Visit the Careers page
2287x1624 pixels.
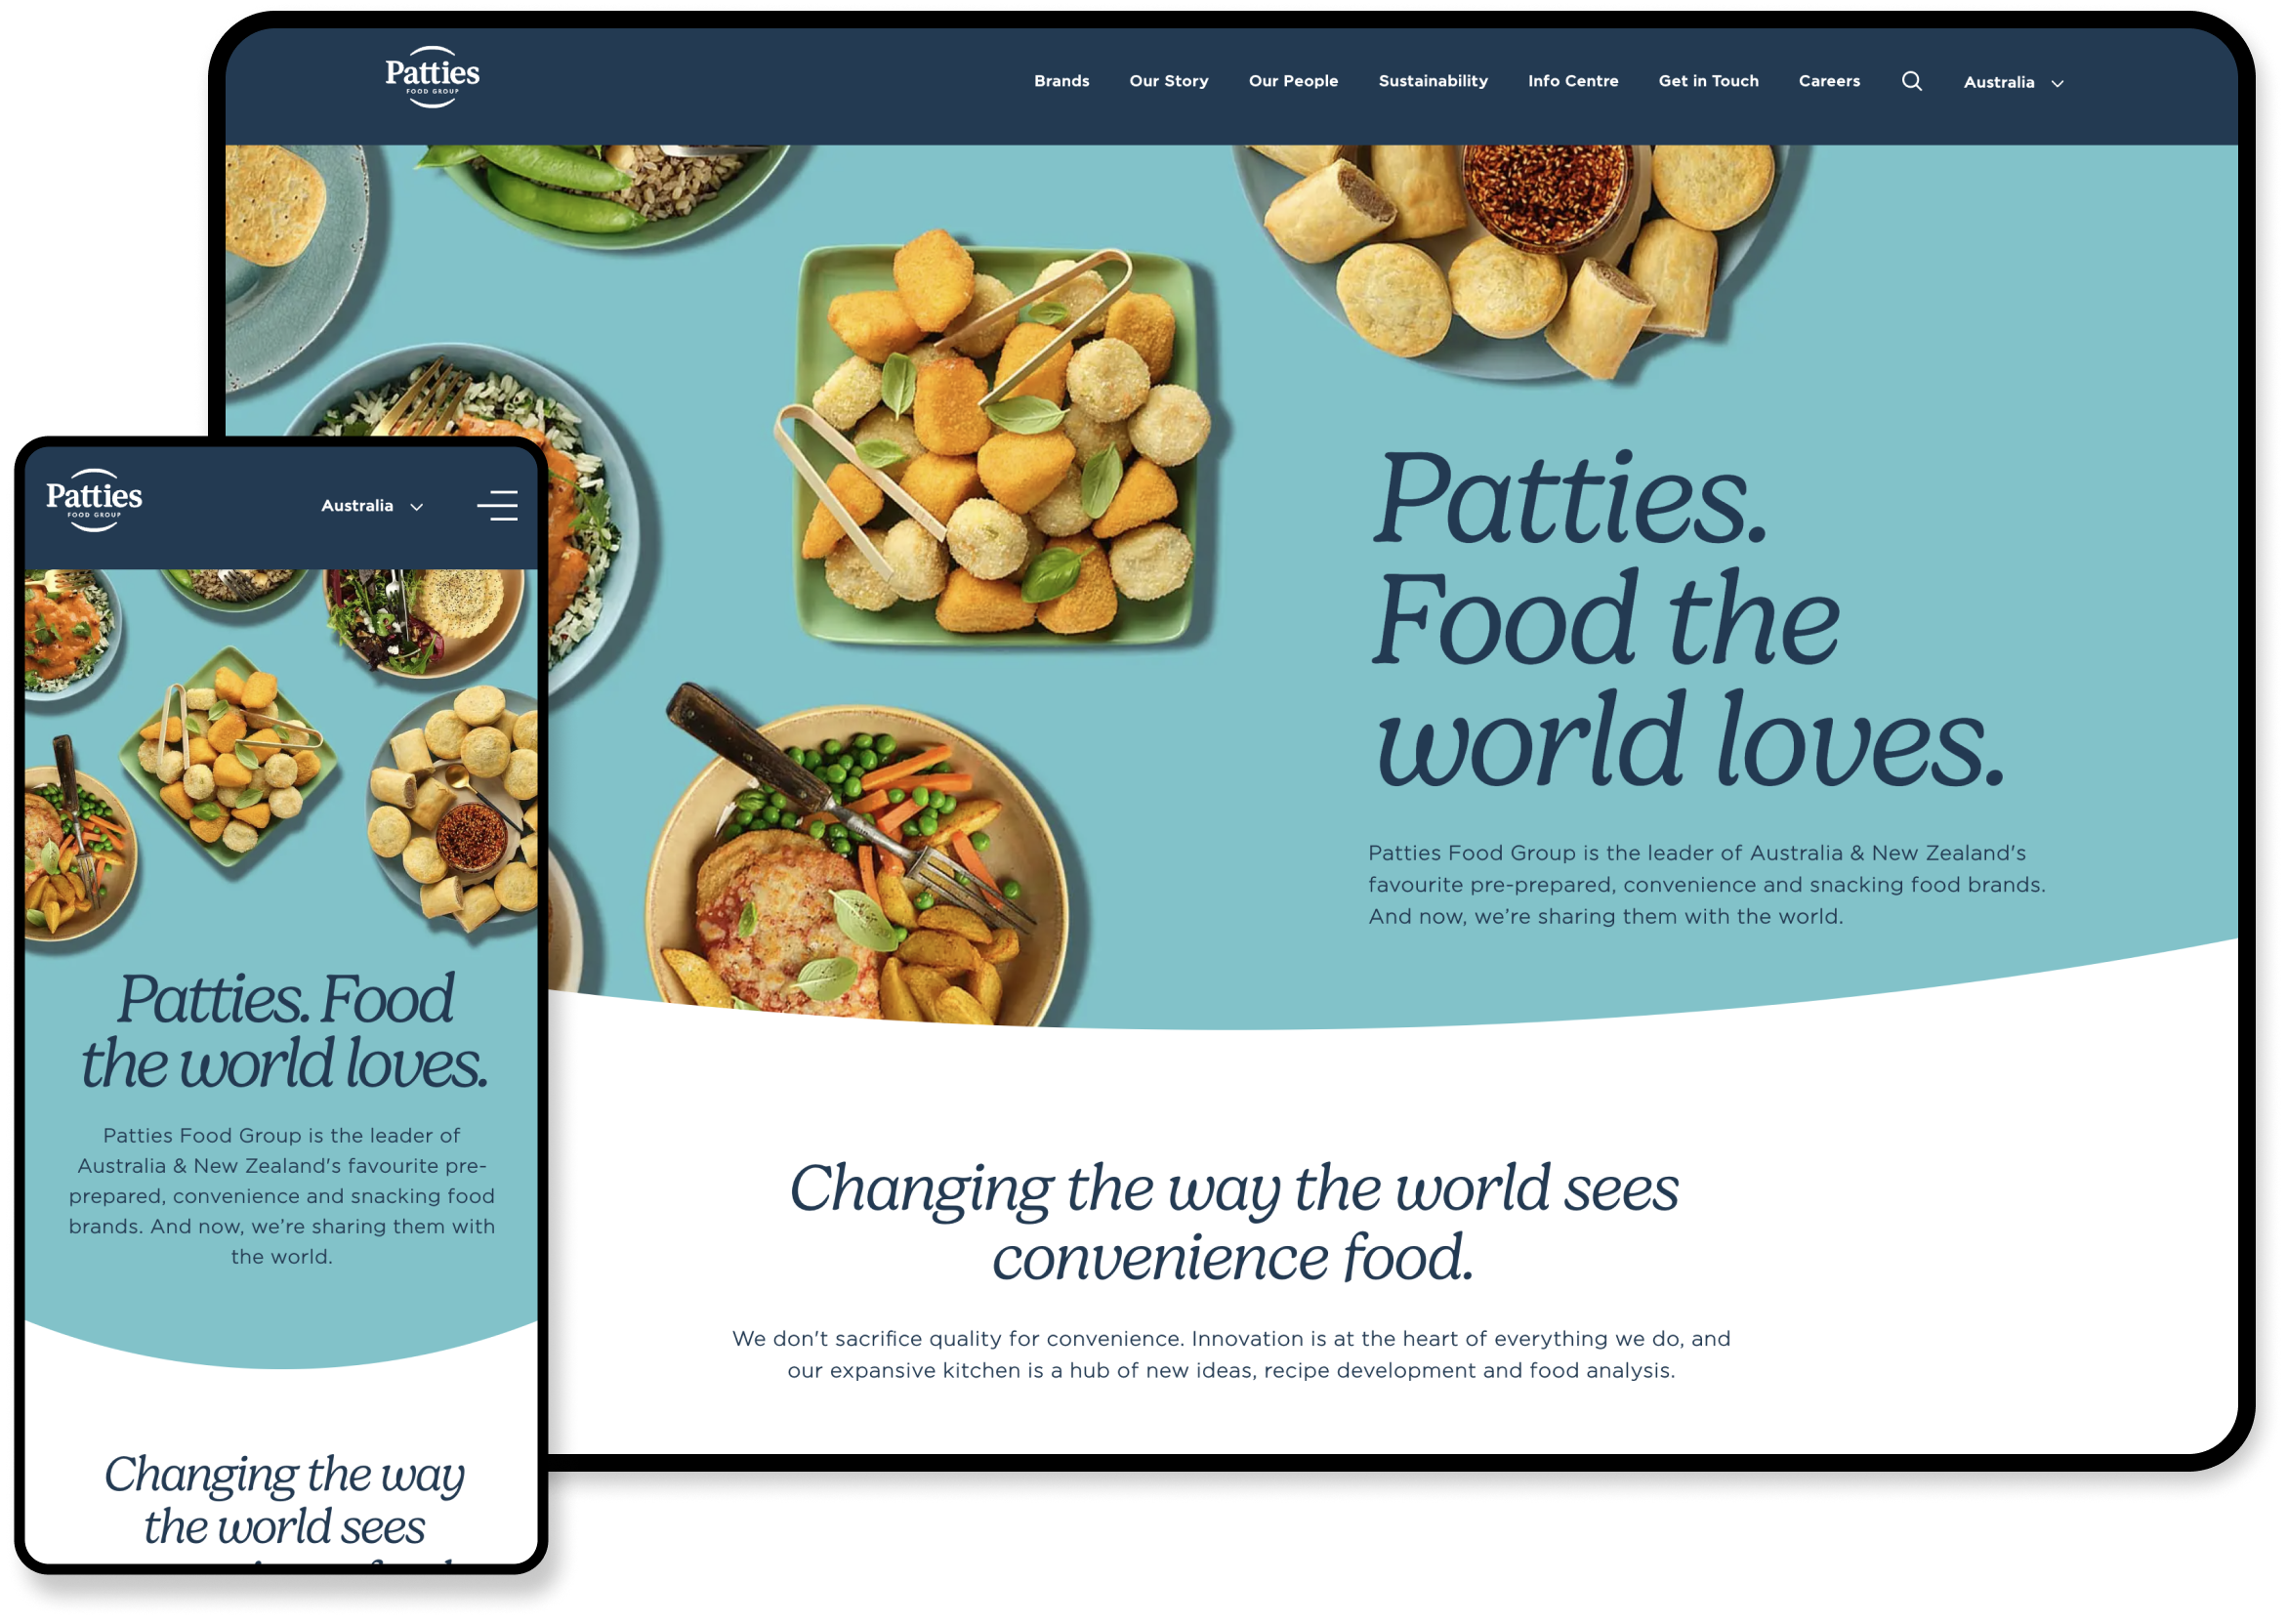pyautogui.click(x=1829, y=81)
